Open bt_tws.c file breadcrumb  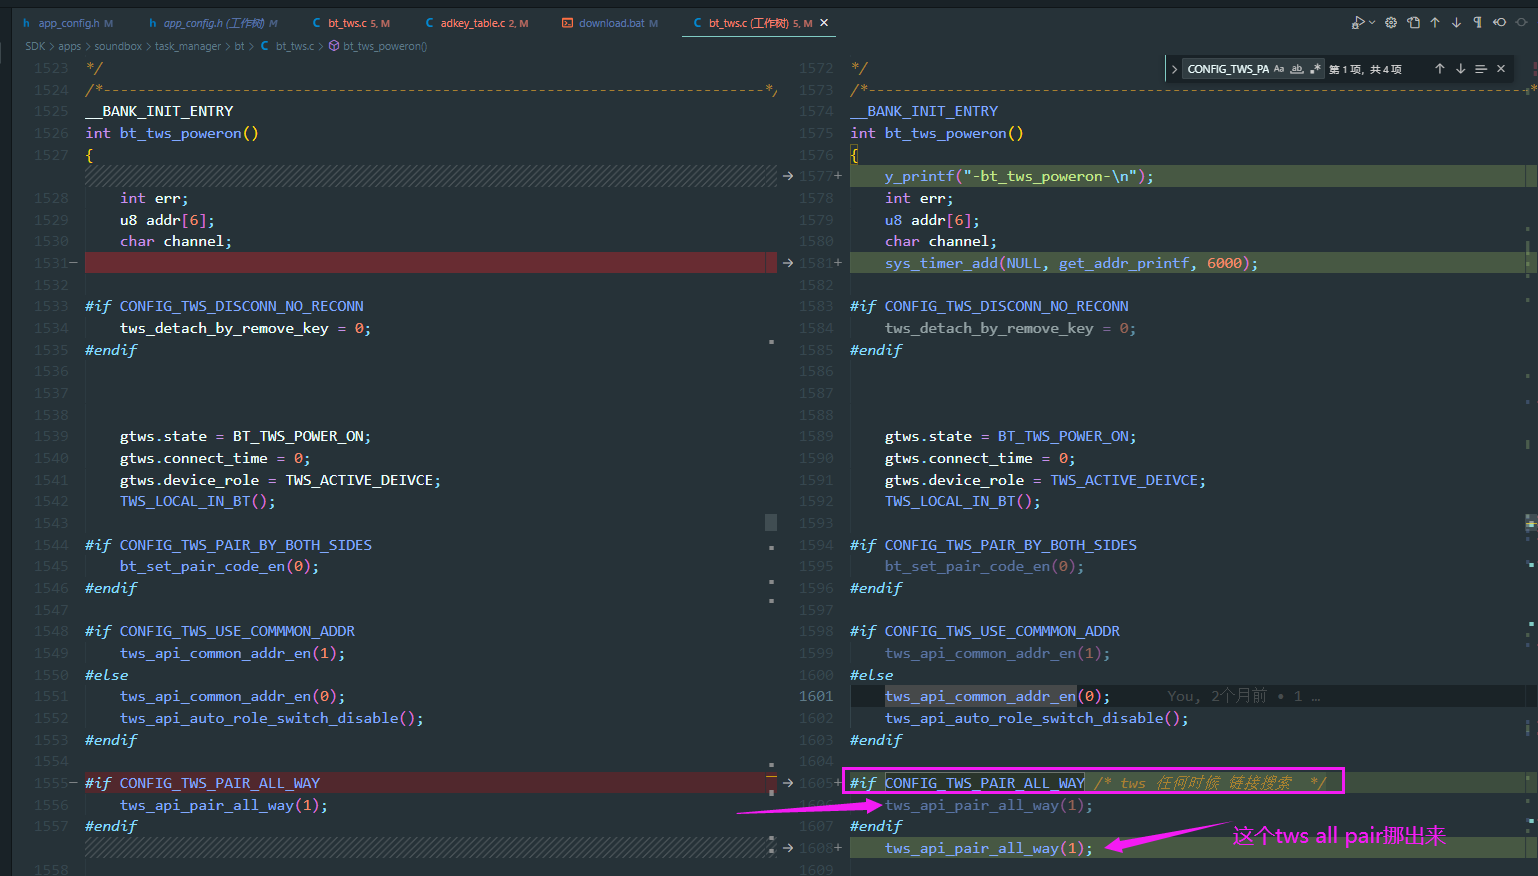point(287,46)
